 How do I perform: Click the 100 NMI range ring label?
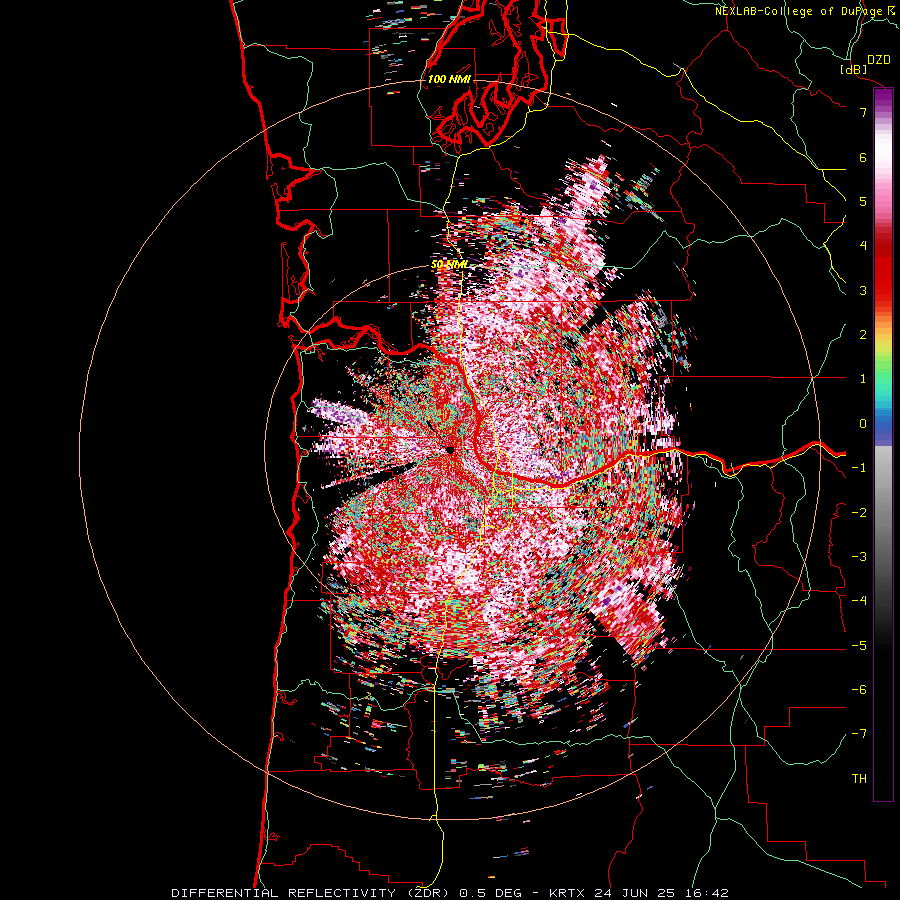449,79
